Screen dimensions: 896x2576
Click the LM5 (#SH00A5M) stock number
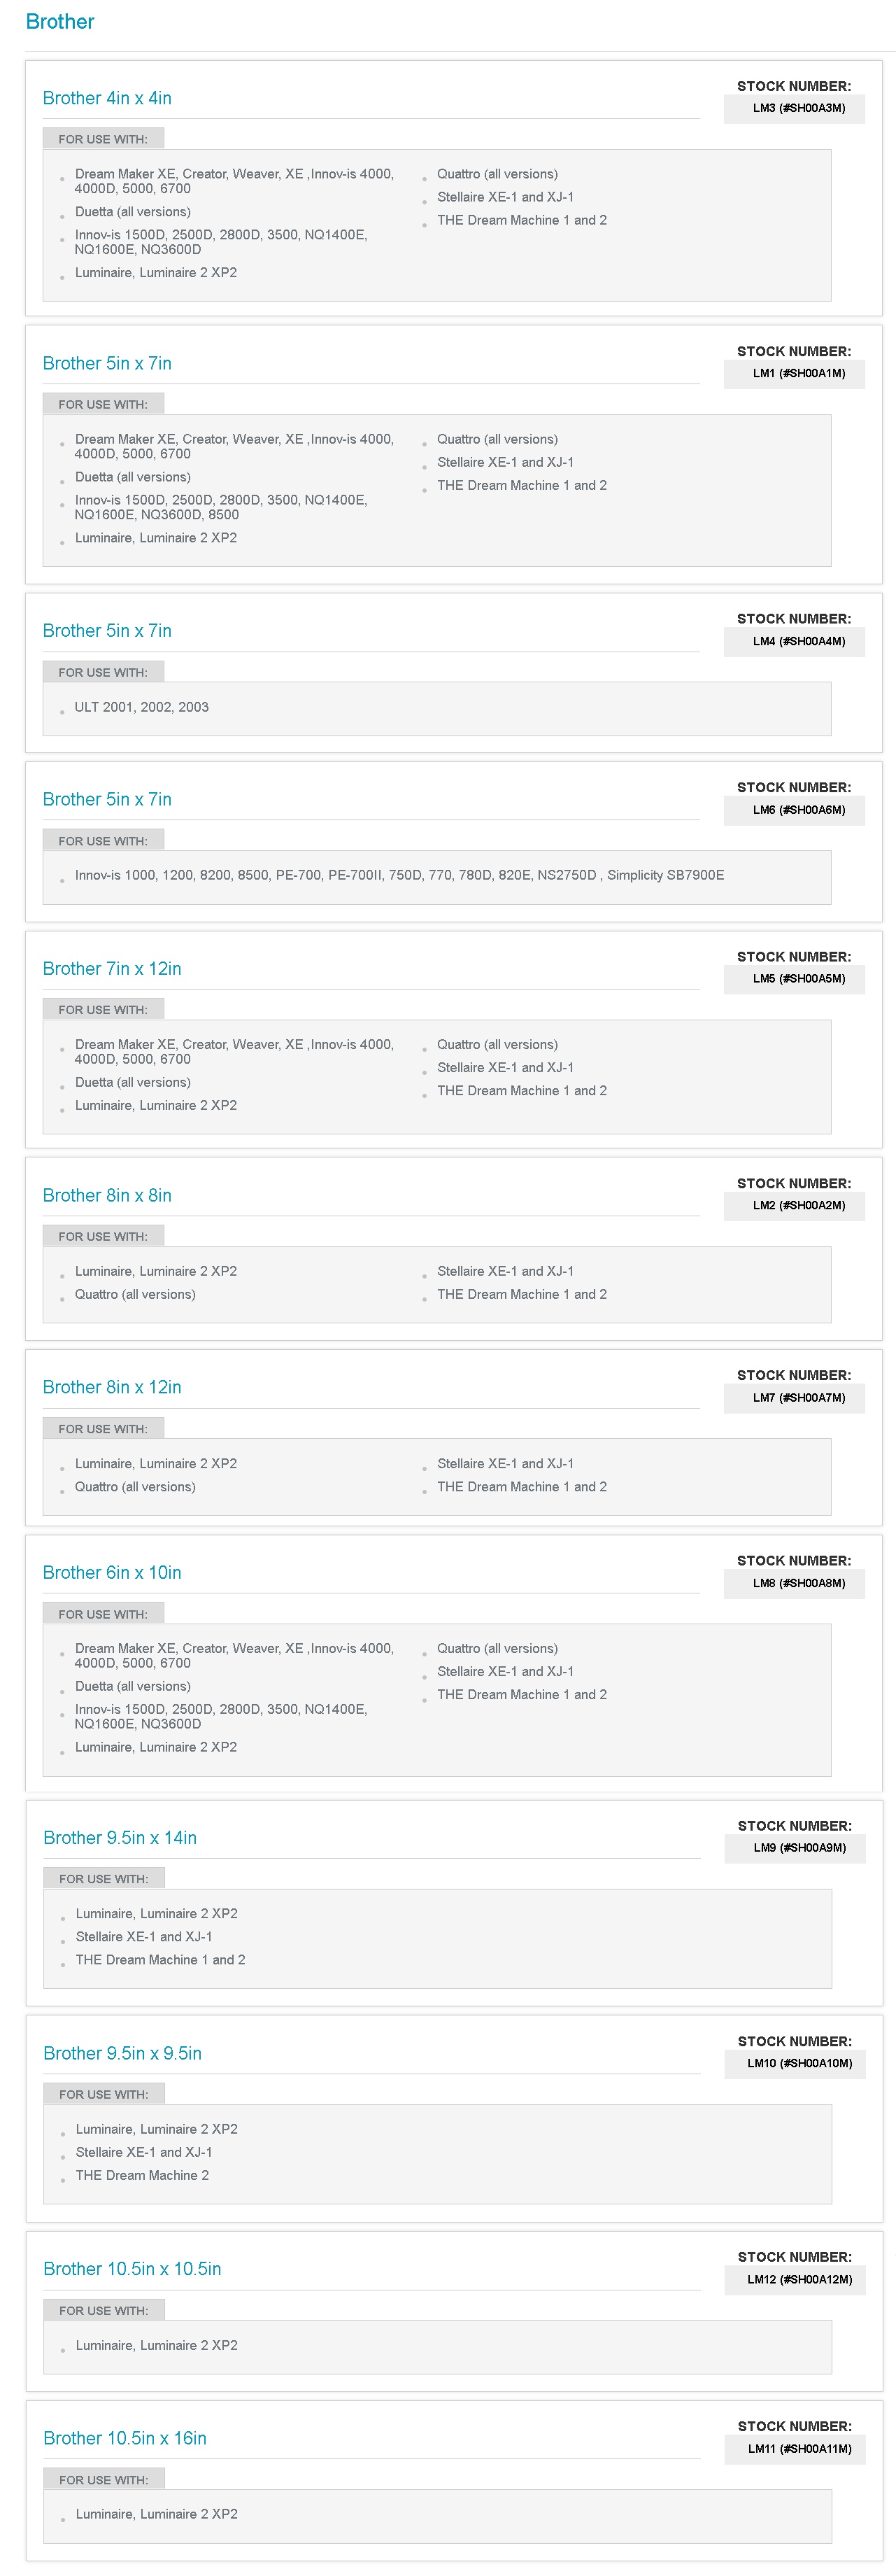(x=798, y=979)
